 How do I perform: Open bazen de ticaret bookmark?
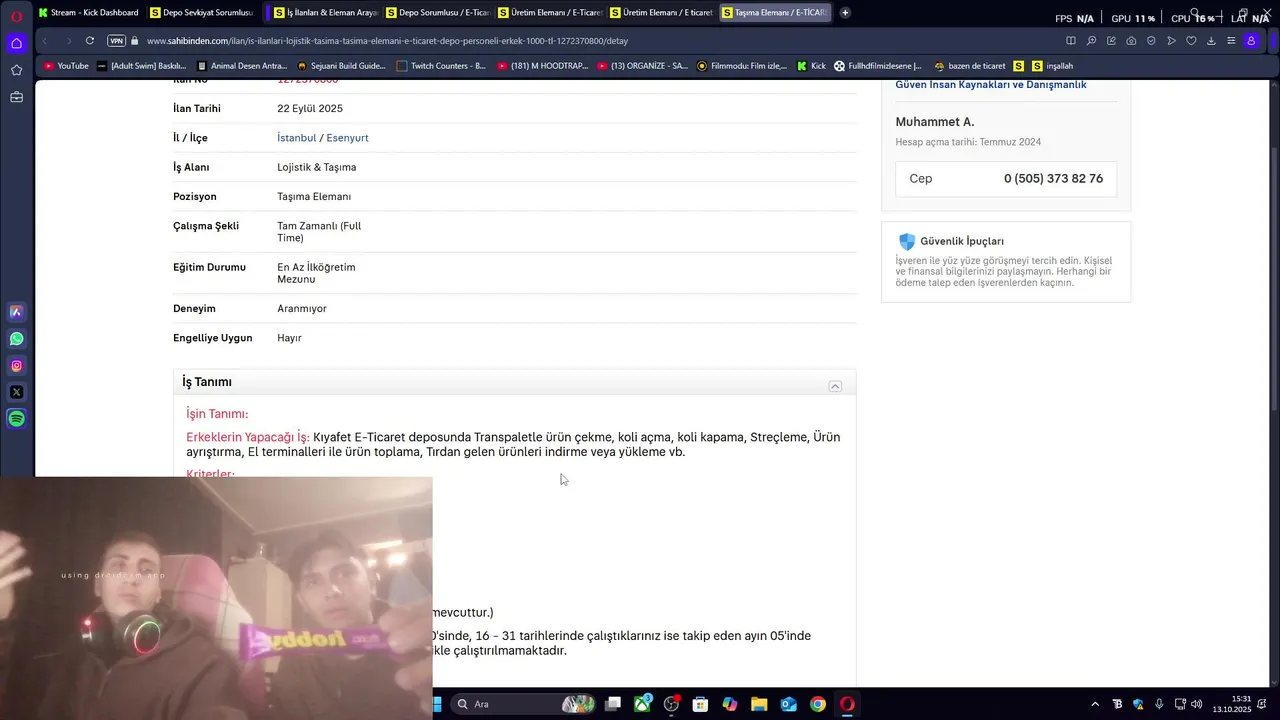coord(969,66)
